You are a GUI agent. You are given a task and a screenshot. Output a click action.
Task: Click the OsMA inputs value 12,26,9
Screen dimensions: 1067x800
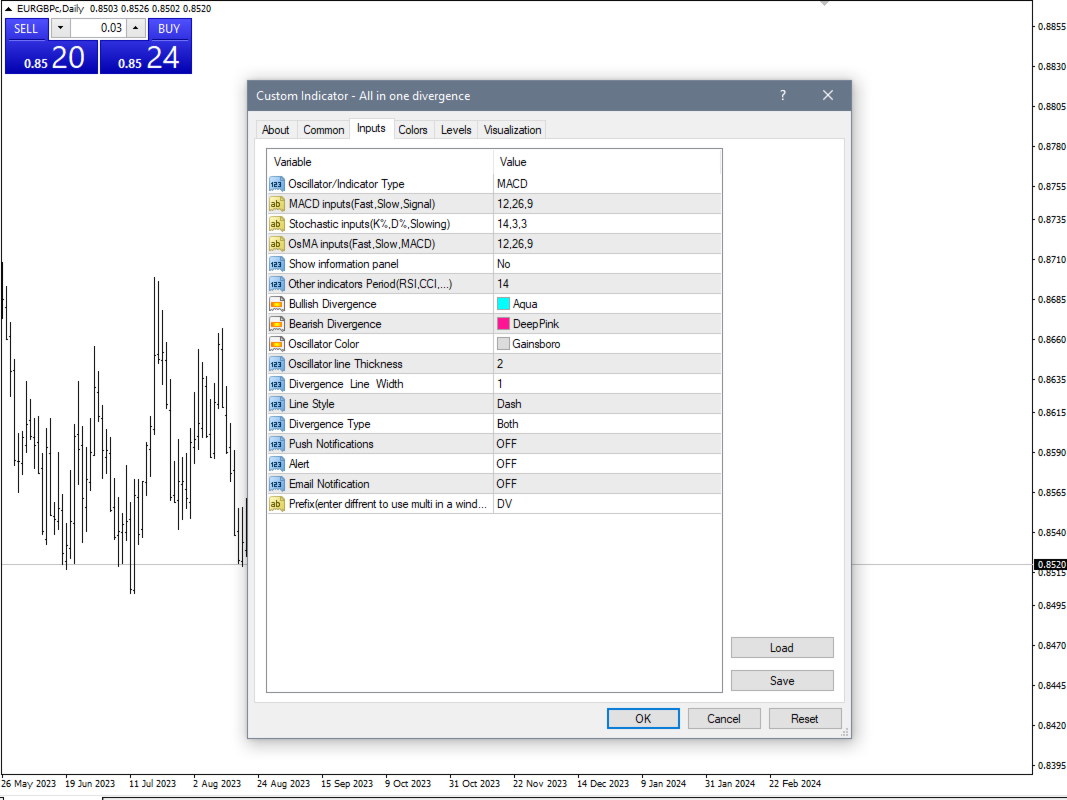click(607, 244)
